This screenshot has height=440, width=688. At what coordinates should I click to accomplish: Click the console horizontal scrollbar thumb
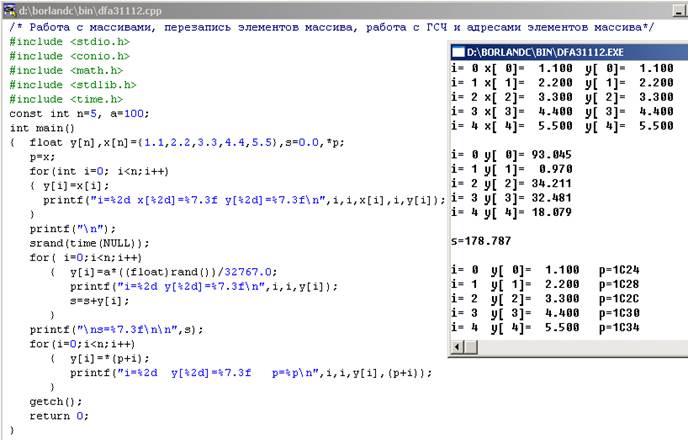tap(471, 347)
